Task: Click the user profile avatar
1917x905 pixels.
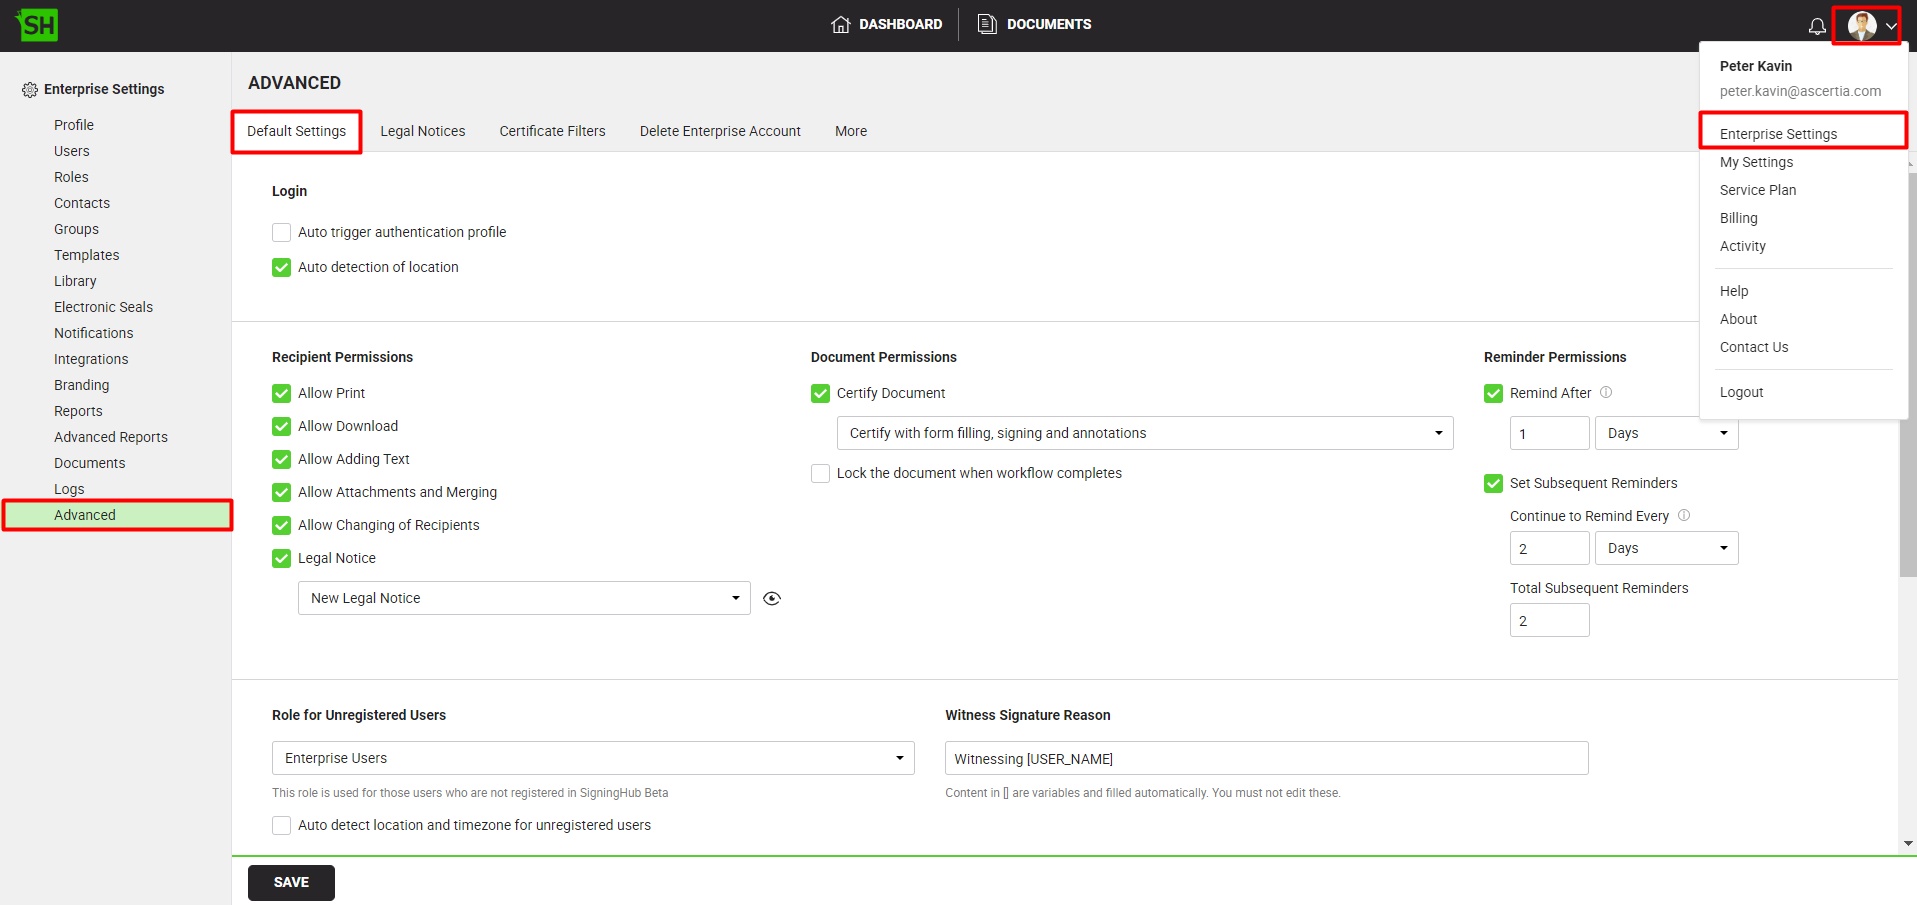Action: pos(1861,26)
